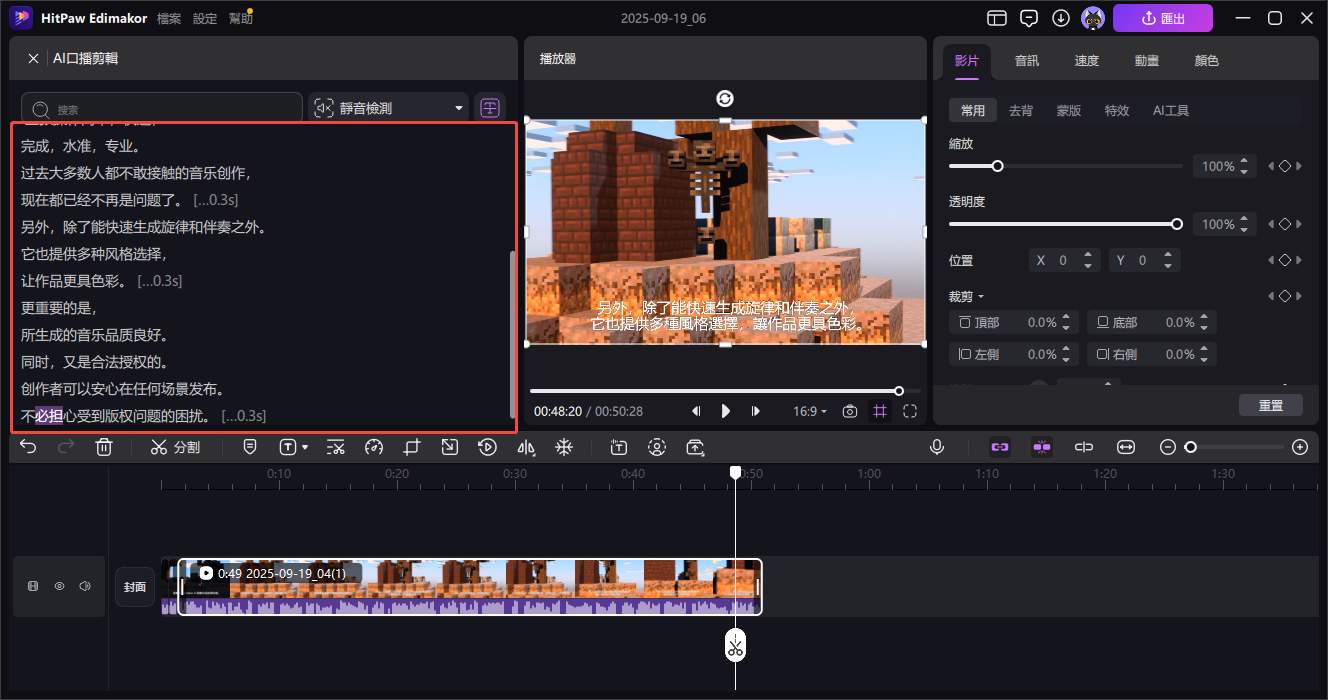Toggle track visibility with the eye icon
The image size is (1328, 700).
(x=59, y=586)
